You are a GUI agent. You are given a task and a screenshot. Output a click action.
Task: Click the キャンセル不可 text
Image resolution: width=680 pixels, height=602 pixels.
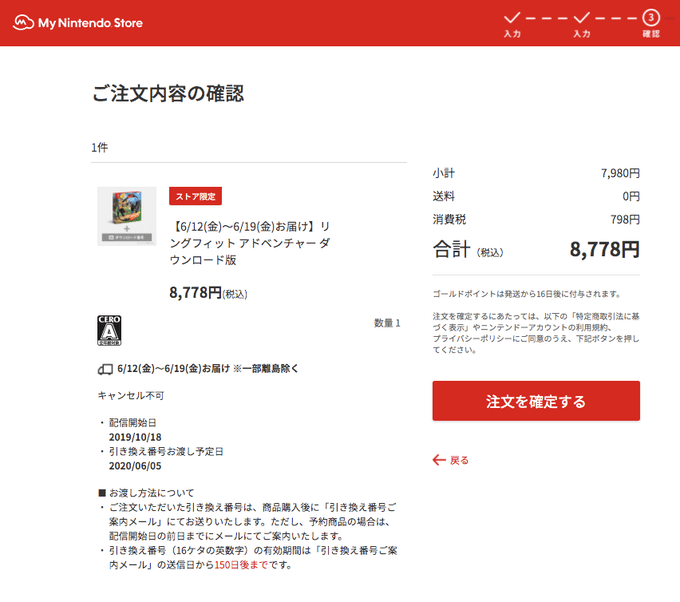pyautogui.click(x=131, y=396)
